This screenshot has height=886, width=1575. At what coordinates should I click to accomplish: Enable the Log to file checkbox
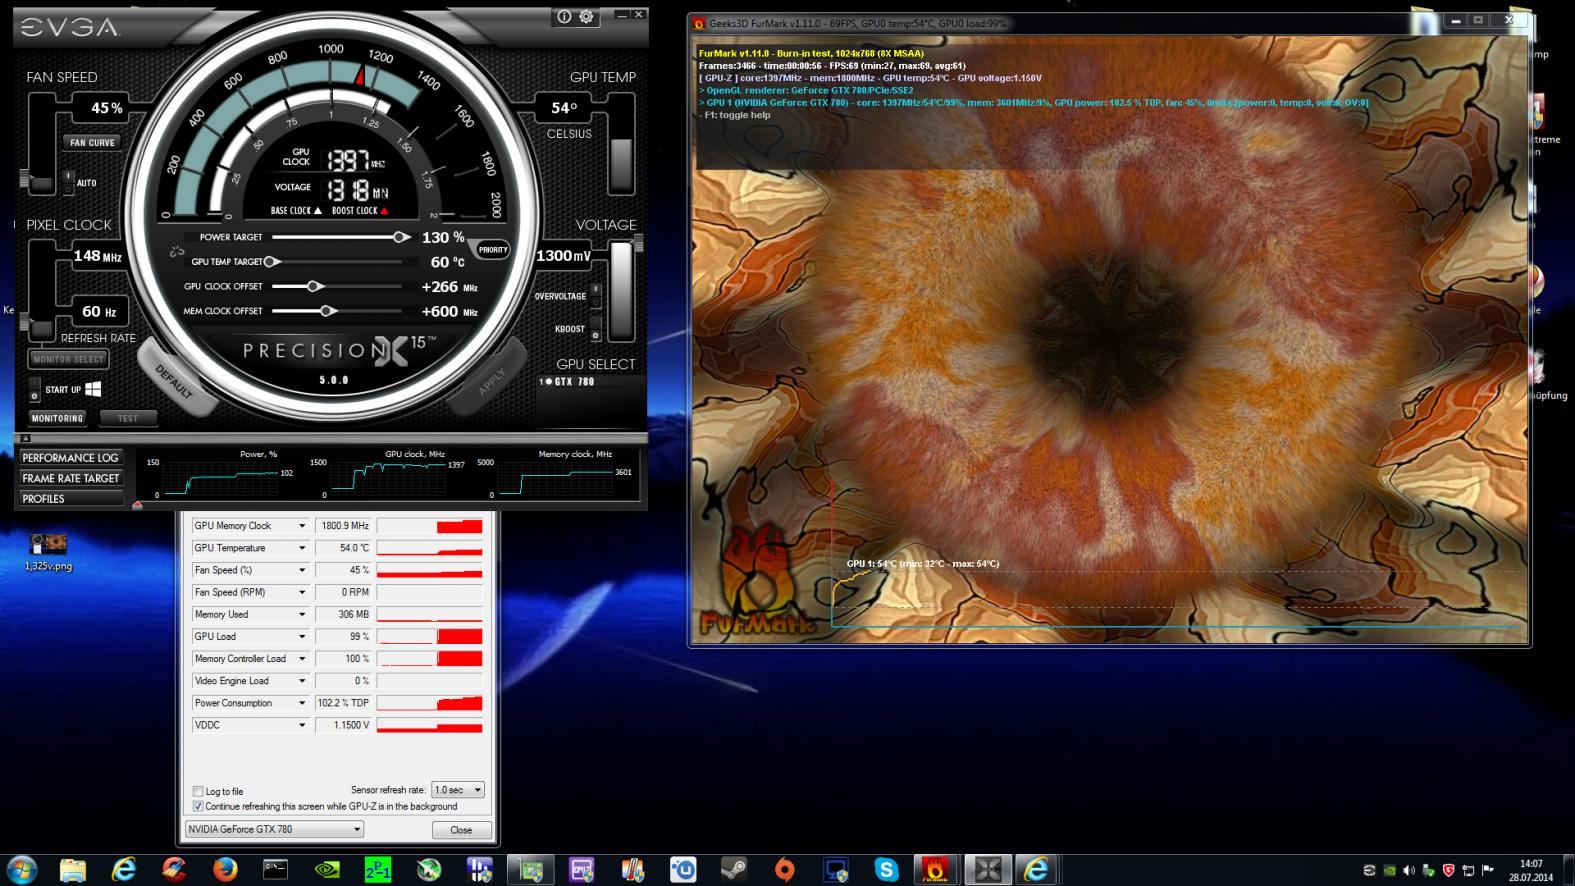coord(198,791)
